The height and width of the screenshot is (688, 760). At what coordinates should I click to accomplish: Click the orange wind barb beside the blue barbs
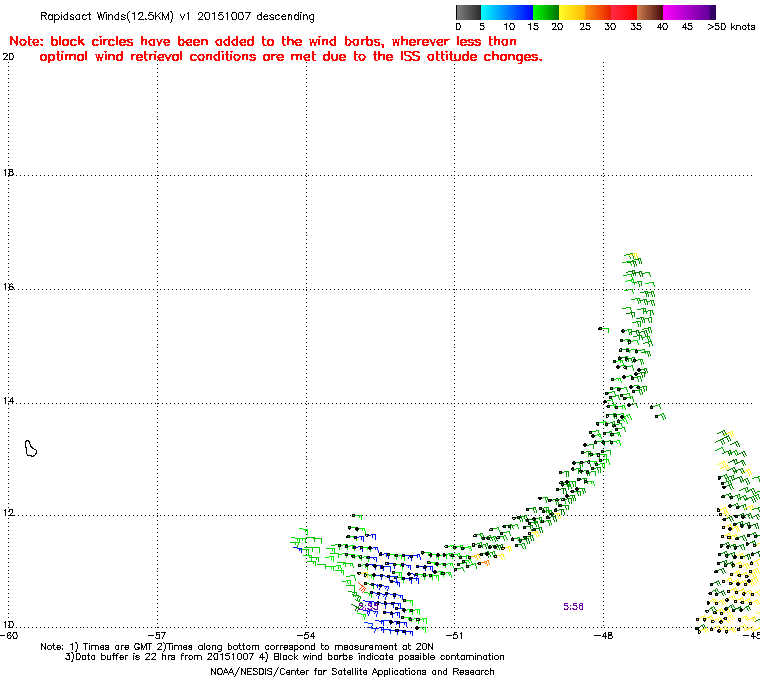tap(362, 587)
